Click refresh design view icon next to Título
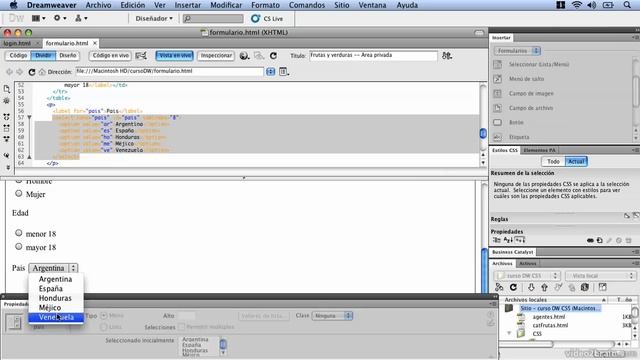This screenshot has width=640, height=360. click(273, 56)
